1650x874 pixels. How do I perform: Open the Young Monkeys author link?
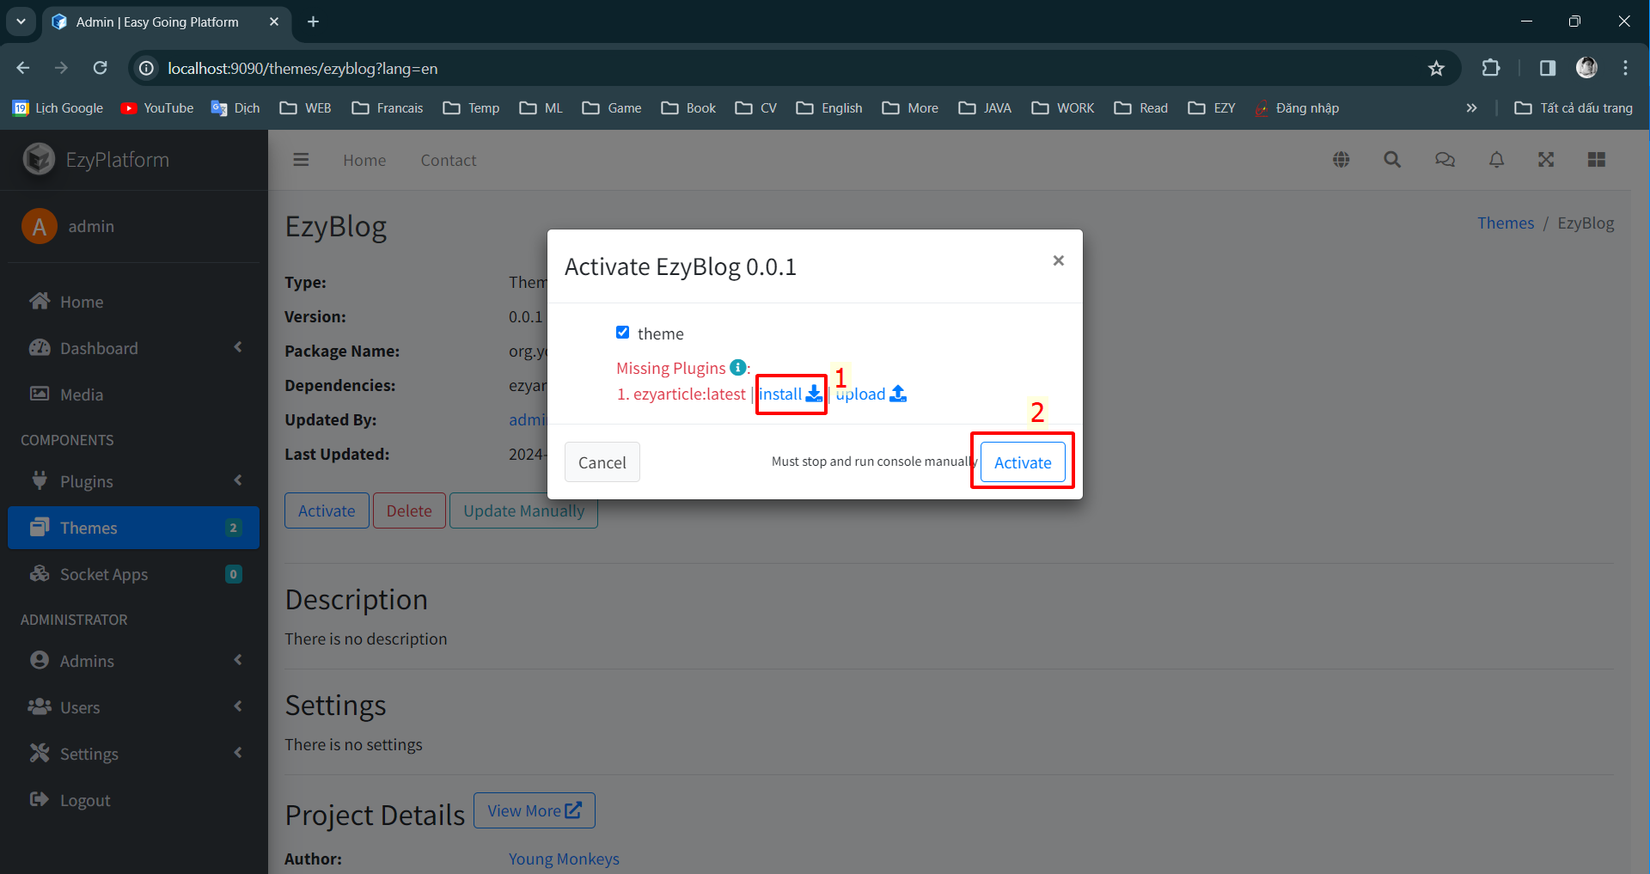(x=564, y=859)
